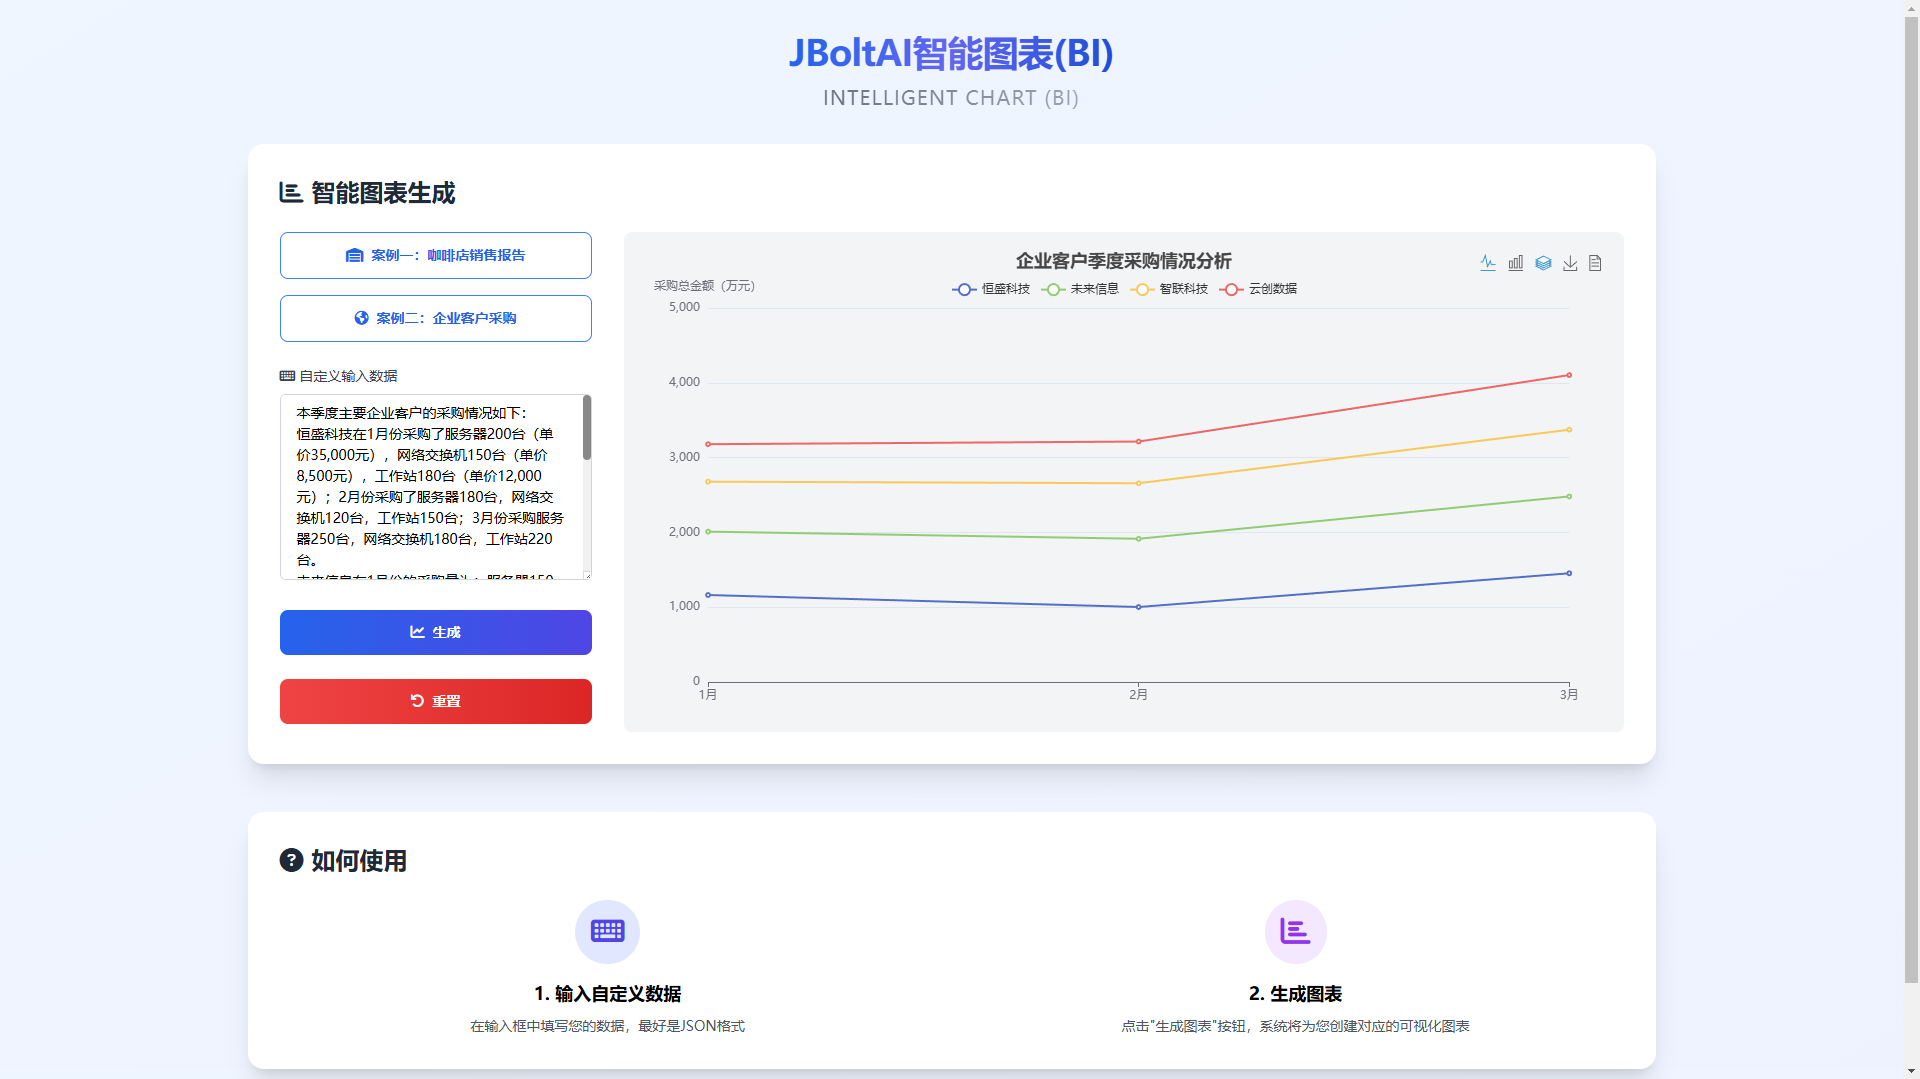The height and width of the screenshot is (1079, 1920).
Task: Select 云创数据 data point at 3月
Action: click(x=1569, y=375)
